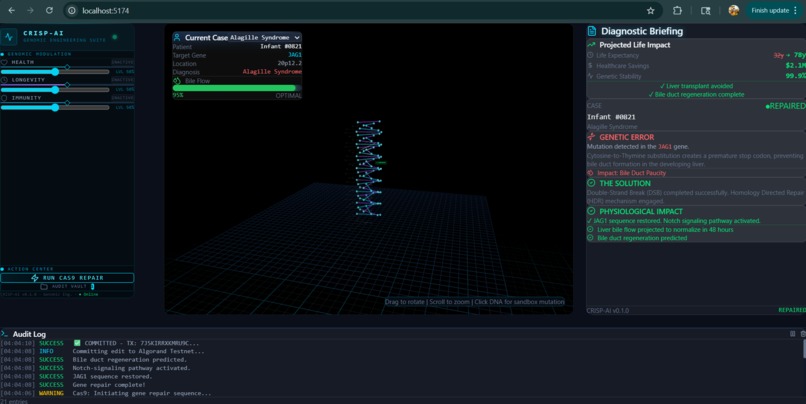
Task: Click the Health level slider handle
Action: pyautogui.click(x=55, y=72)
